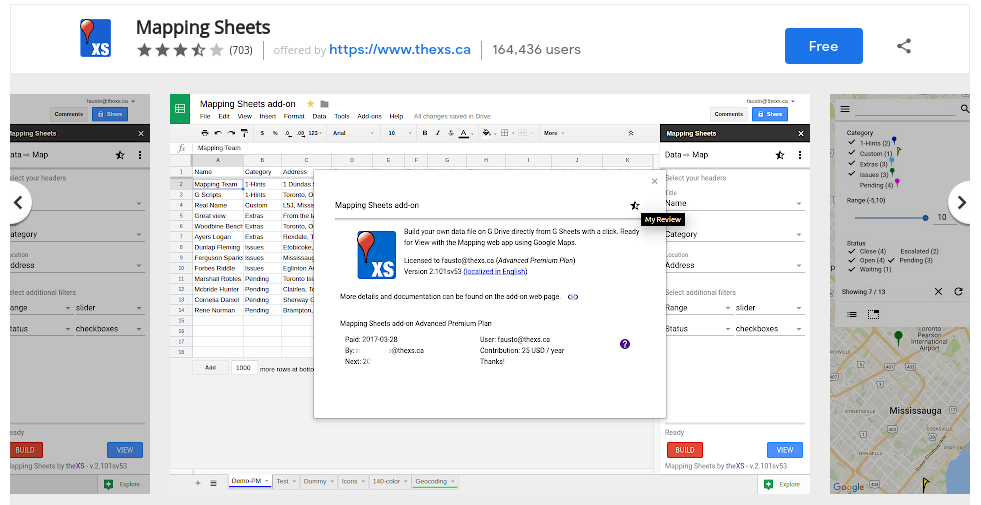Click the blue Free install button
This screenshot has height=505, width=981.
click(x=823, y=46)
